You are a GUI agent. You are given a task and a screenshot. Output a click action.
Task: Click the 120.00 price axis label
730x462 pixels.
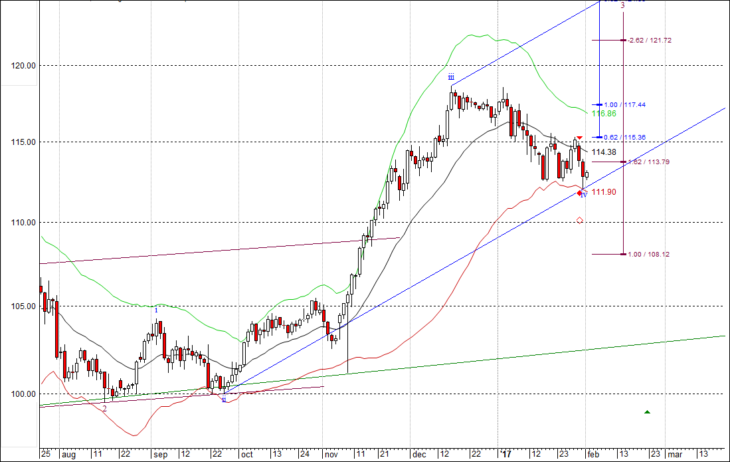pyautogui.click(x=24, y=66)
